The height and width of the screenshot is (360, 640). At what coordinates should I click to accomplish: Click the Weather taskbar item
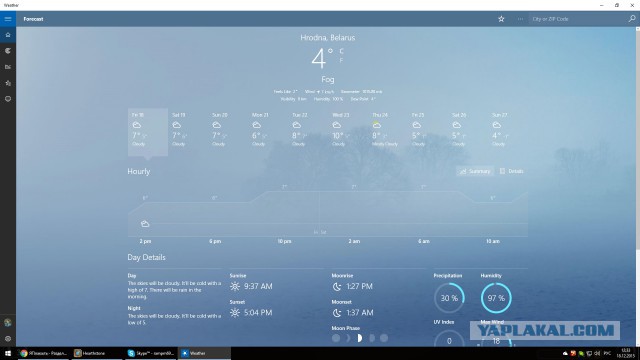204,353
